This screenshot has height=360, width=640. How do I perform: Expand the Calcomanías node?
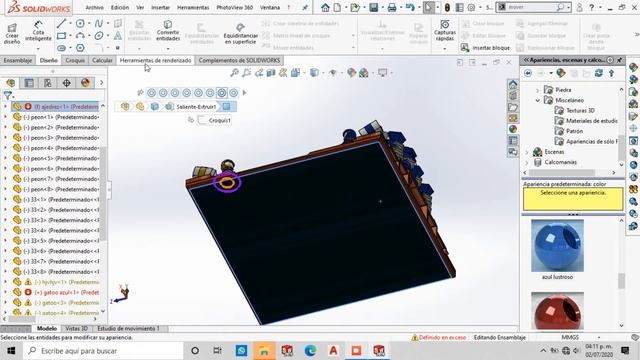click(527, 162)
